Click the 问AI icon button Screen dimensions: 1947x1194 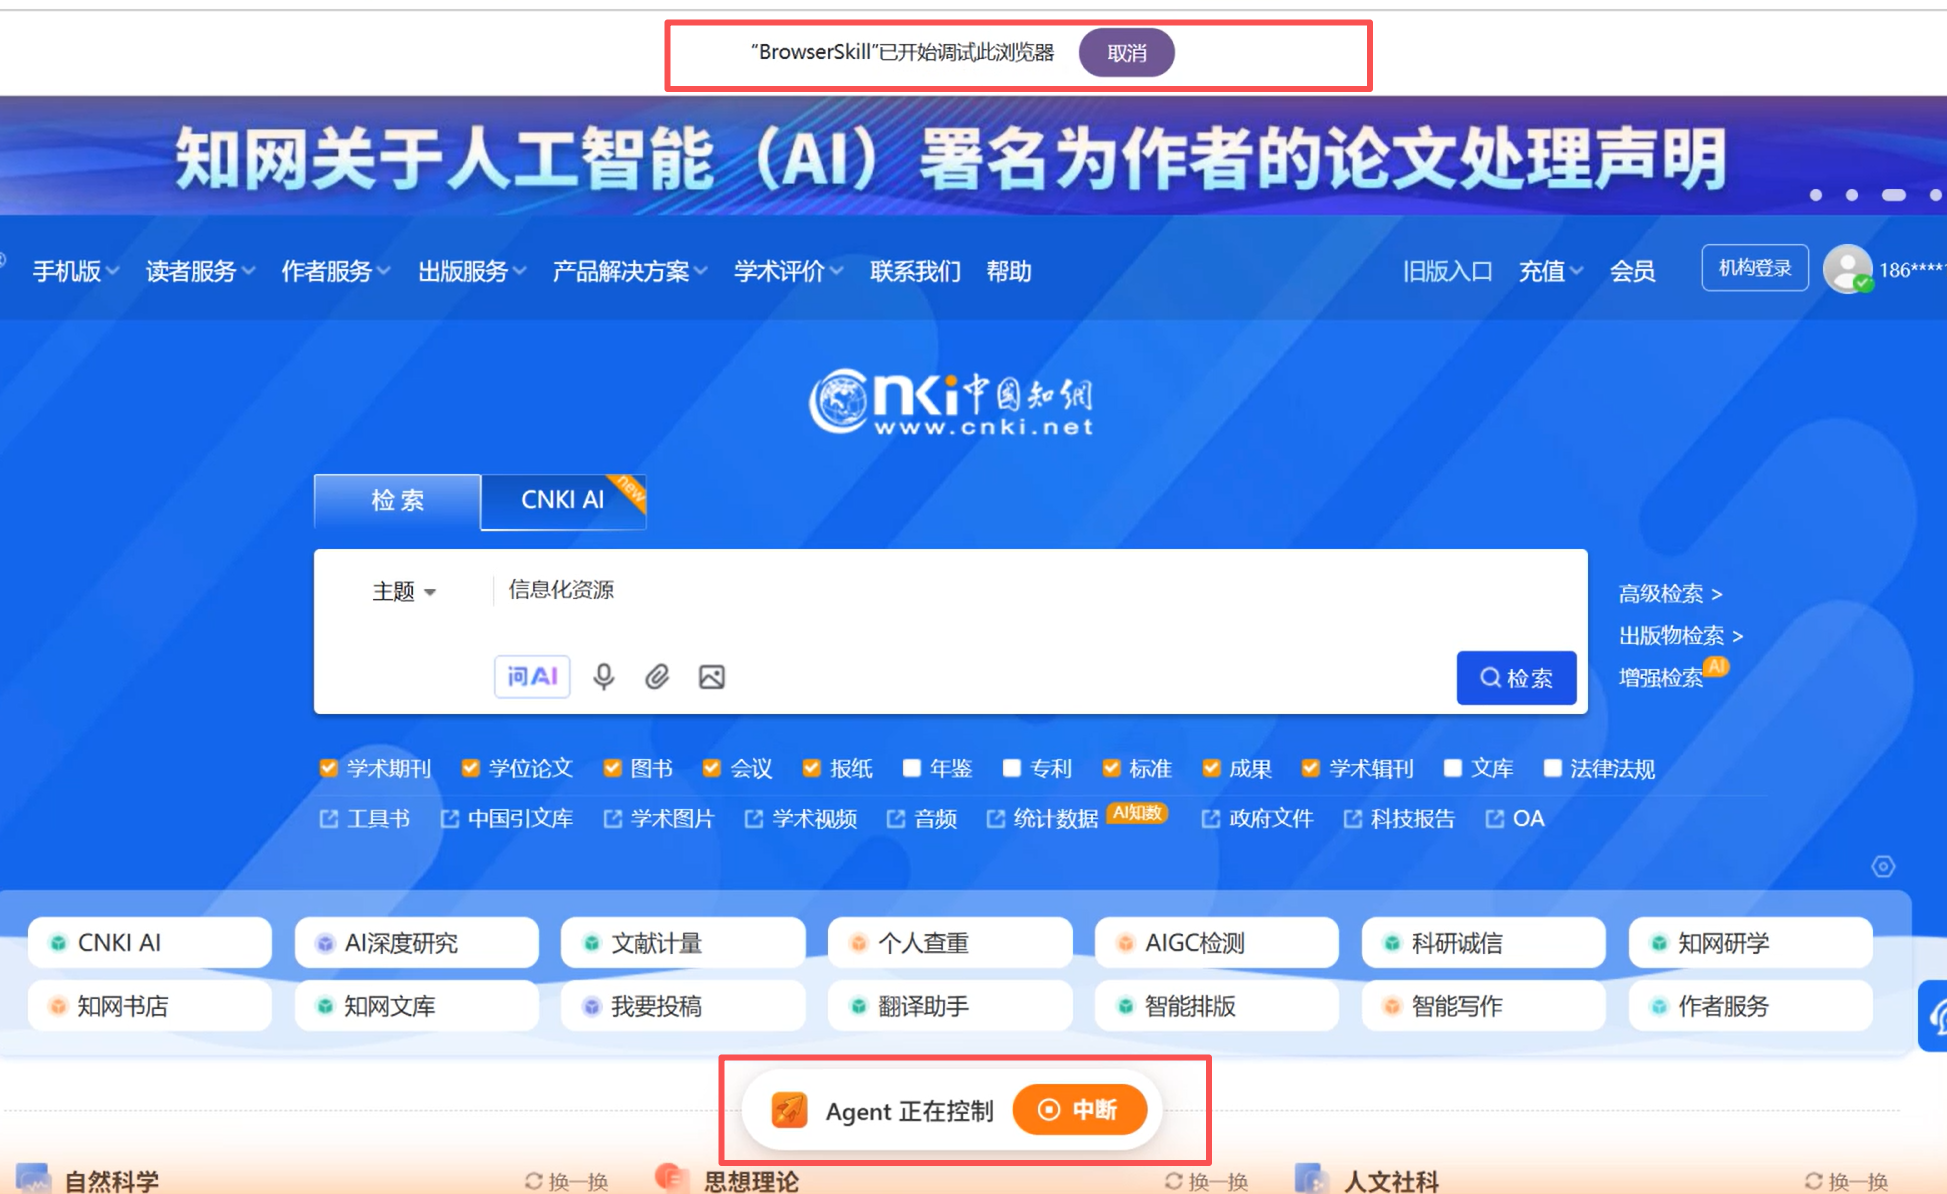(x=532, y=677)
